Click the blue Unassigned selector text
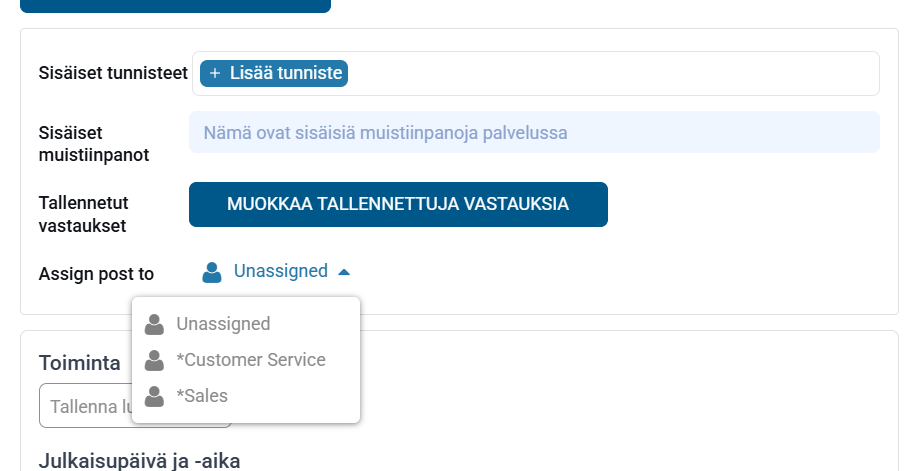The width and height of the screenshot is (919, 471). pyautogui.click(x=280, y=271)
